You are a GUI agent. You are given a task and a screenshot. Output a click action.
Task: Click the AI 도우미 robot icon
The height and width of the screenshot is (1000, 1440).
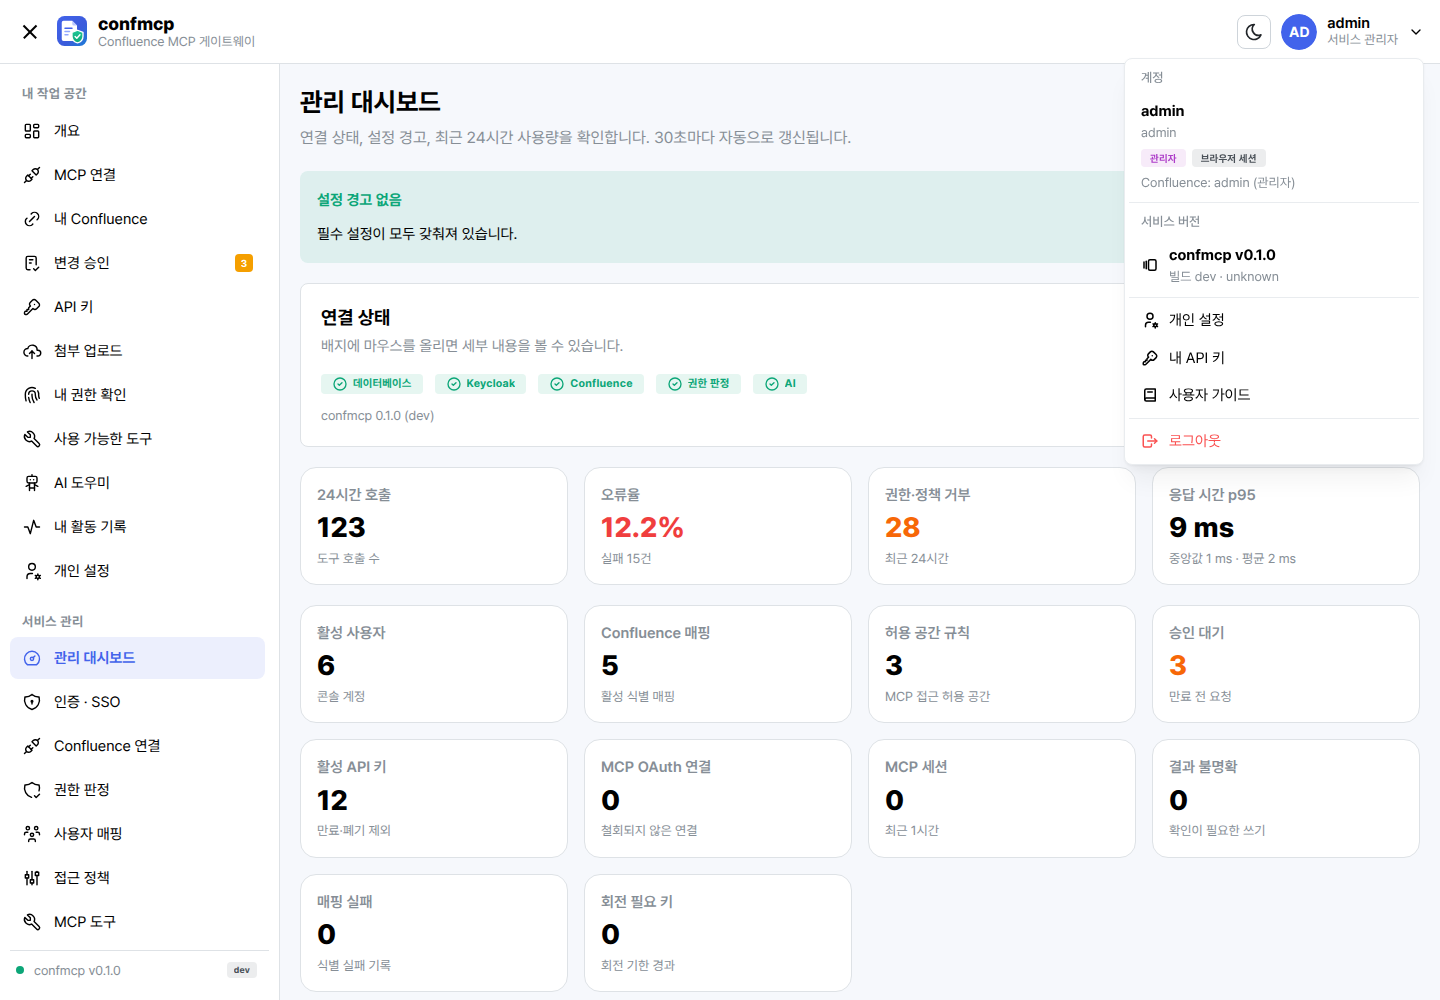pyautogui.click(x=32, y=483)
